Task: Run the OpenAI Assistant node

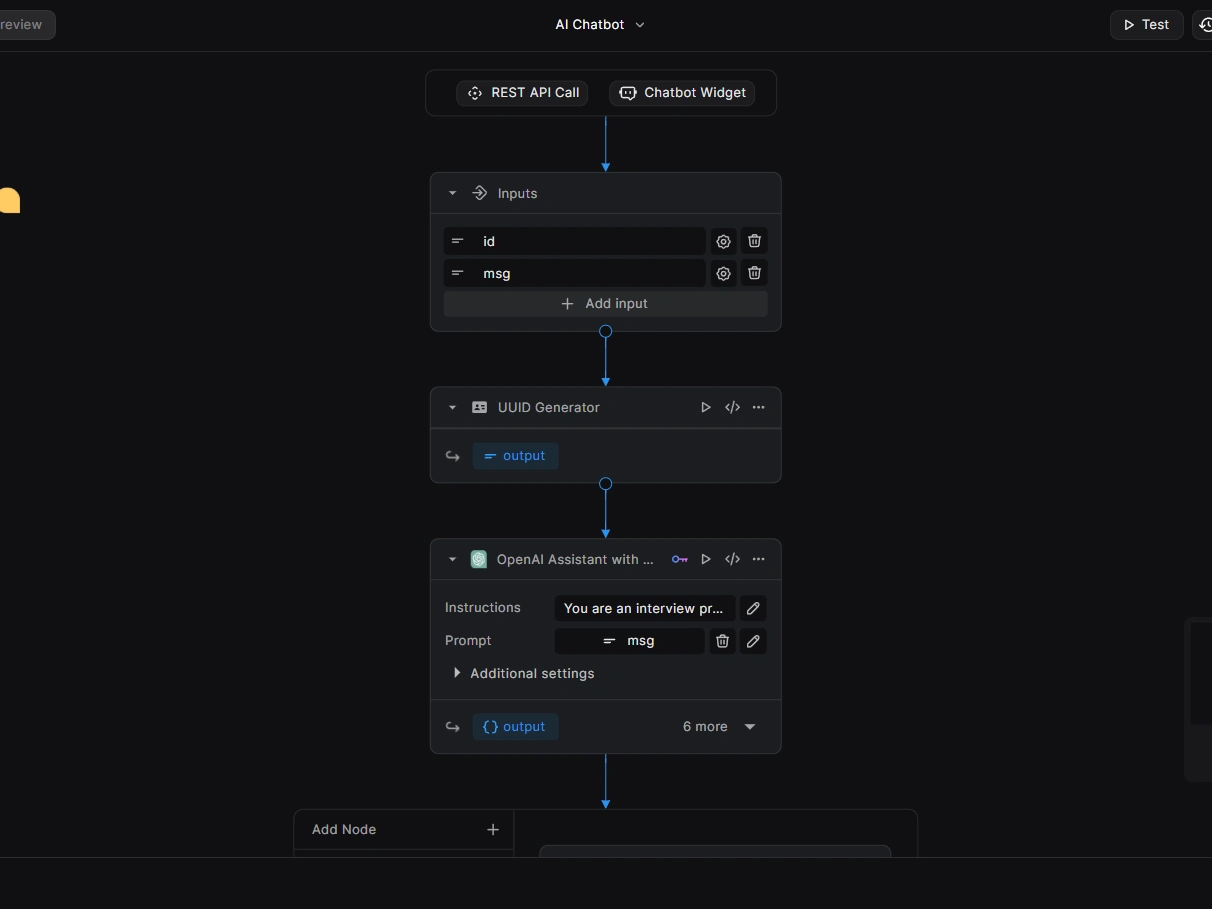Action: [x=706, y=559]
